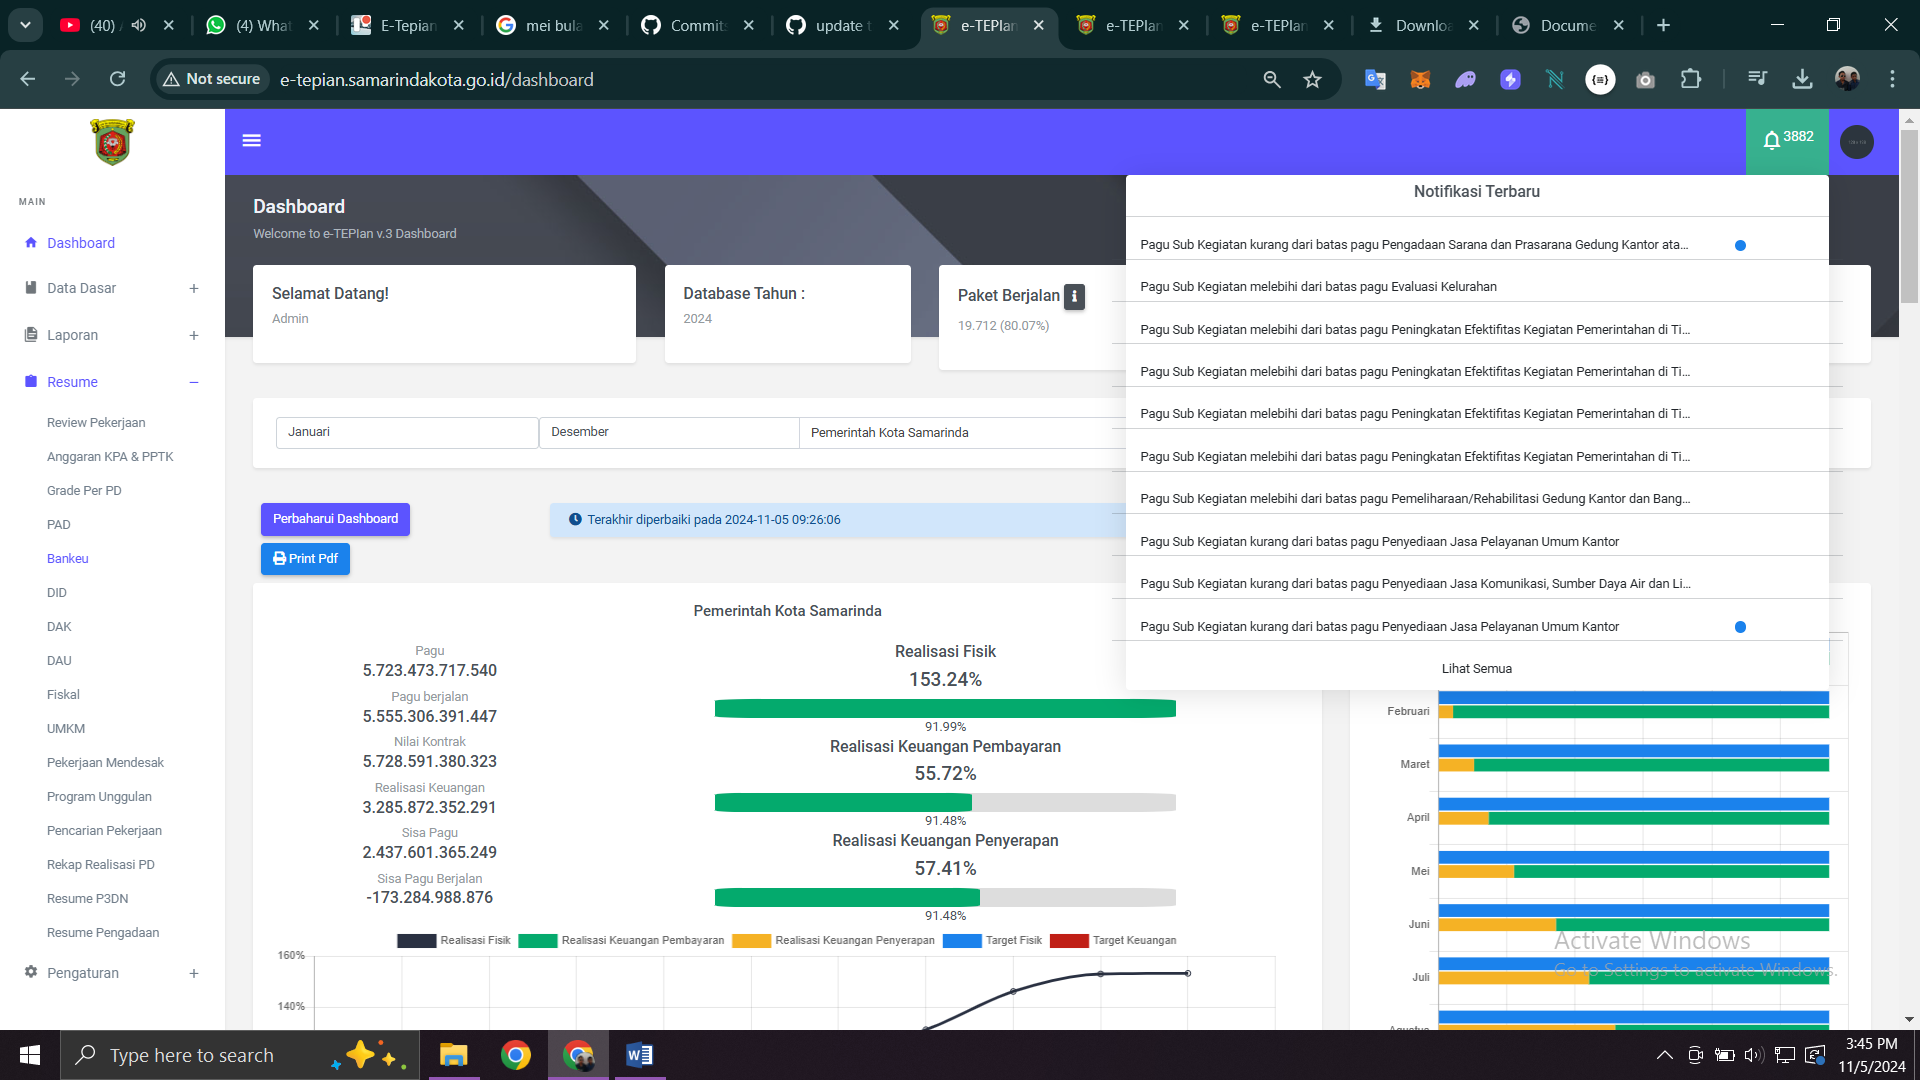
Task: Click the hamburger menu icon
Action: [251, 141]
